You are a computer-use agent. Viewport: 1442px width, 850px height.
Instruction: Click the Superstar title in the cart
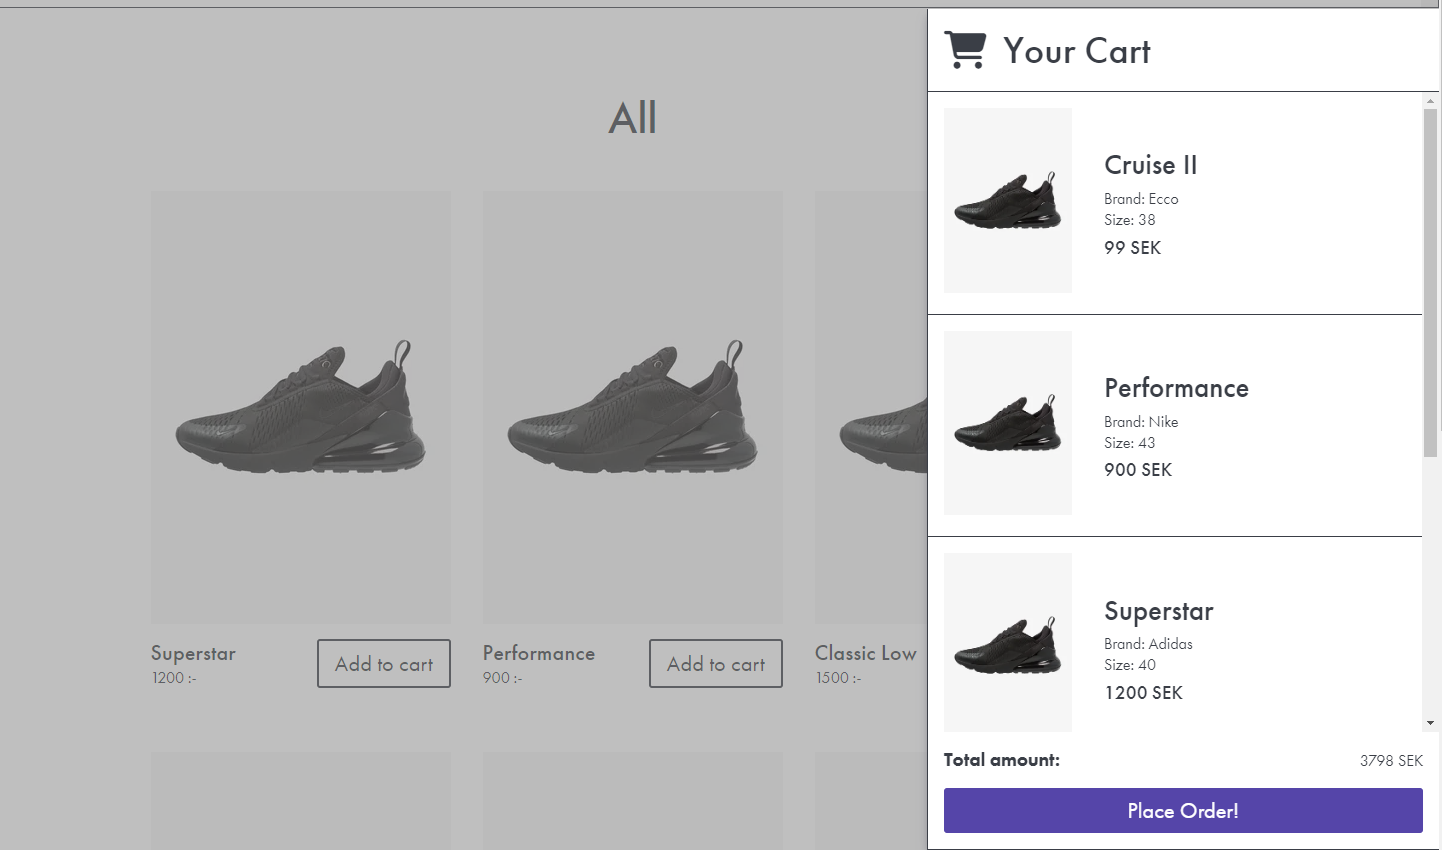tap(1159, 611)
